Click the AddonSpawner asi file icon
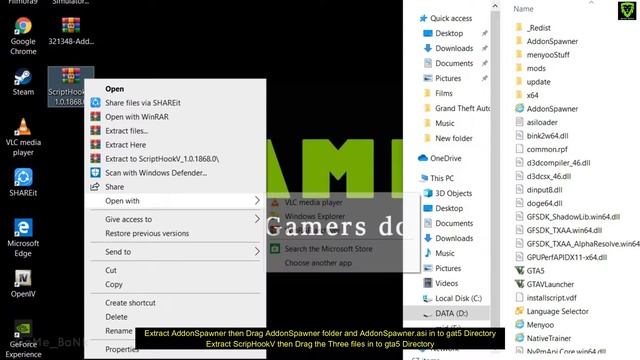Viewport: 640px width, 360px height. (519, 109)
